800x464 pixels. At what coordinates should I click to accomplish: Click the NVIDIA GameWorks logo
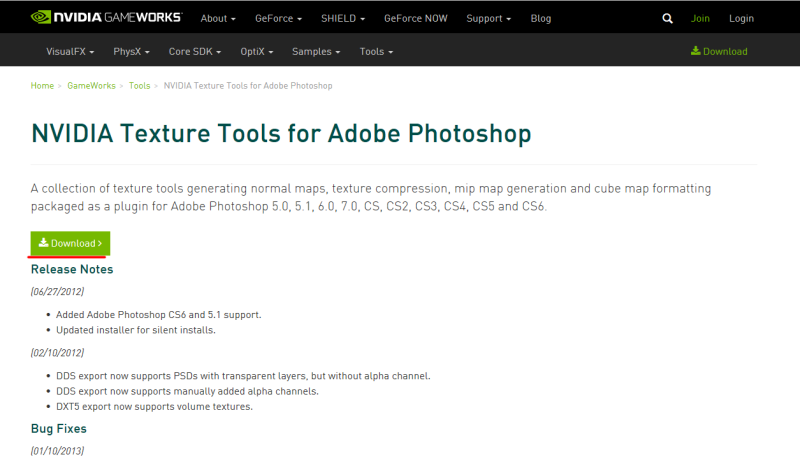pos(106,17)
